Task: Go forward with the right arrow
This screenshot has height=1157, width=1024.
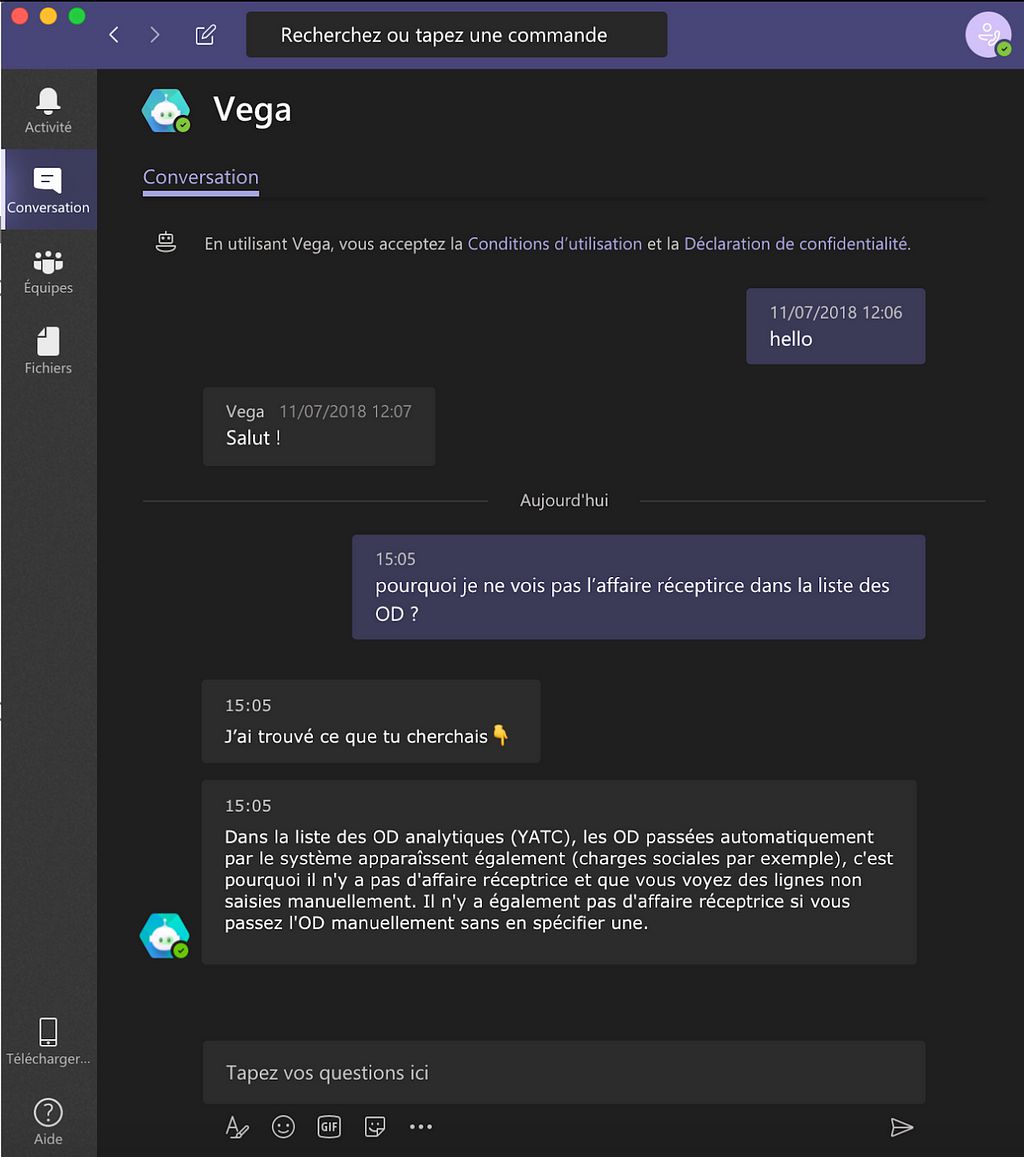Action: [x=154, y=34]
